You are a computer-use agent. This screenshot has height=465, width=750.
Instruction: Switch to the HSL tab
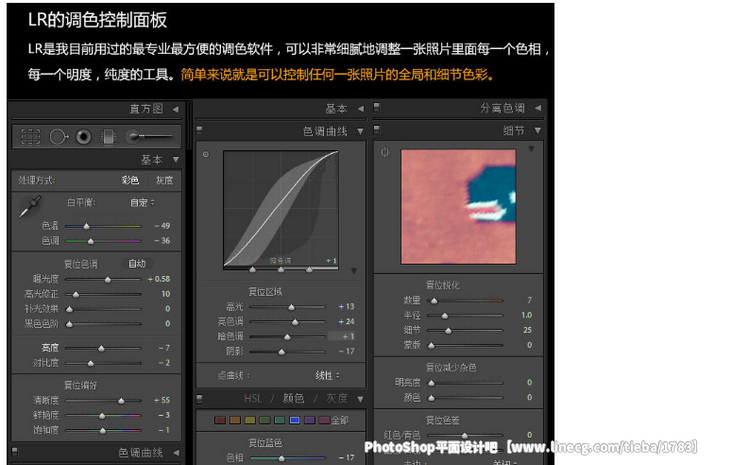253,399
